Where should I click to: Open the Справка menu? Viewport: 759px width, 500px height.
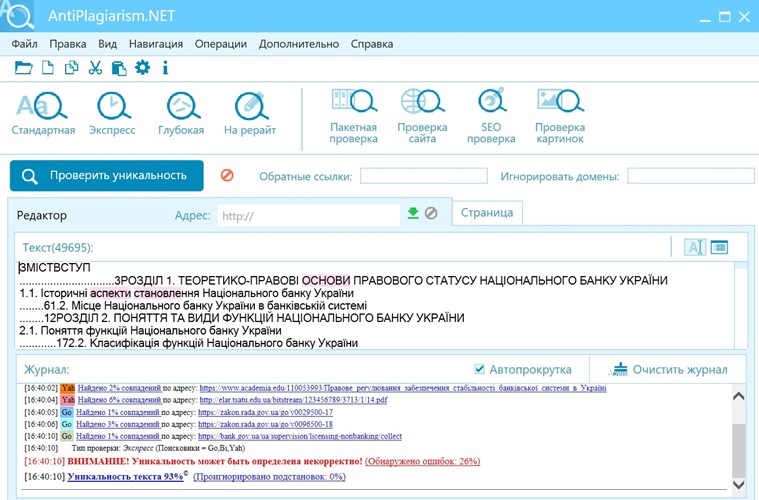point(372,44)
